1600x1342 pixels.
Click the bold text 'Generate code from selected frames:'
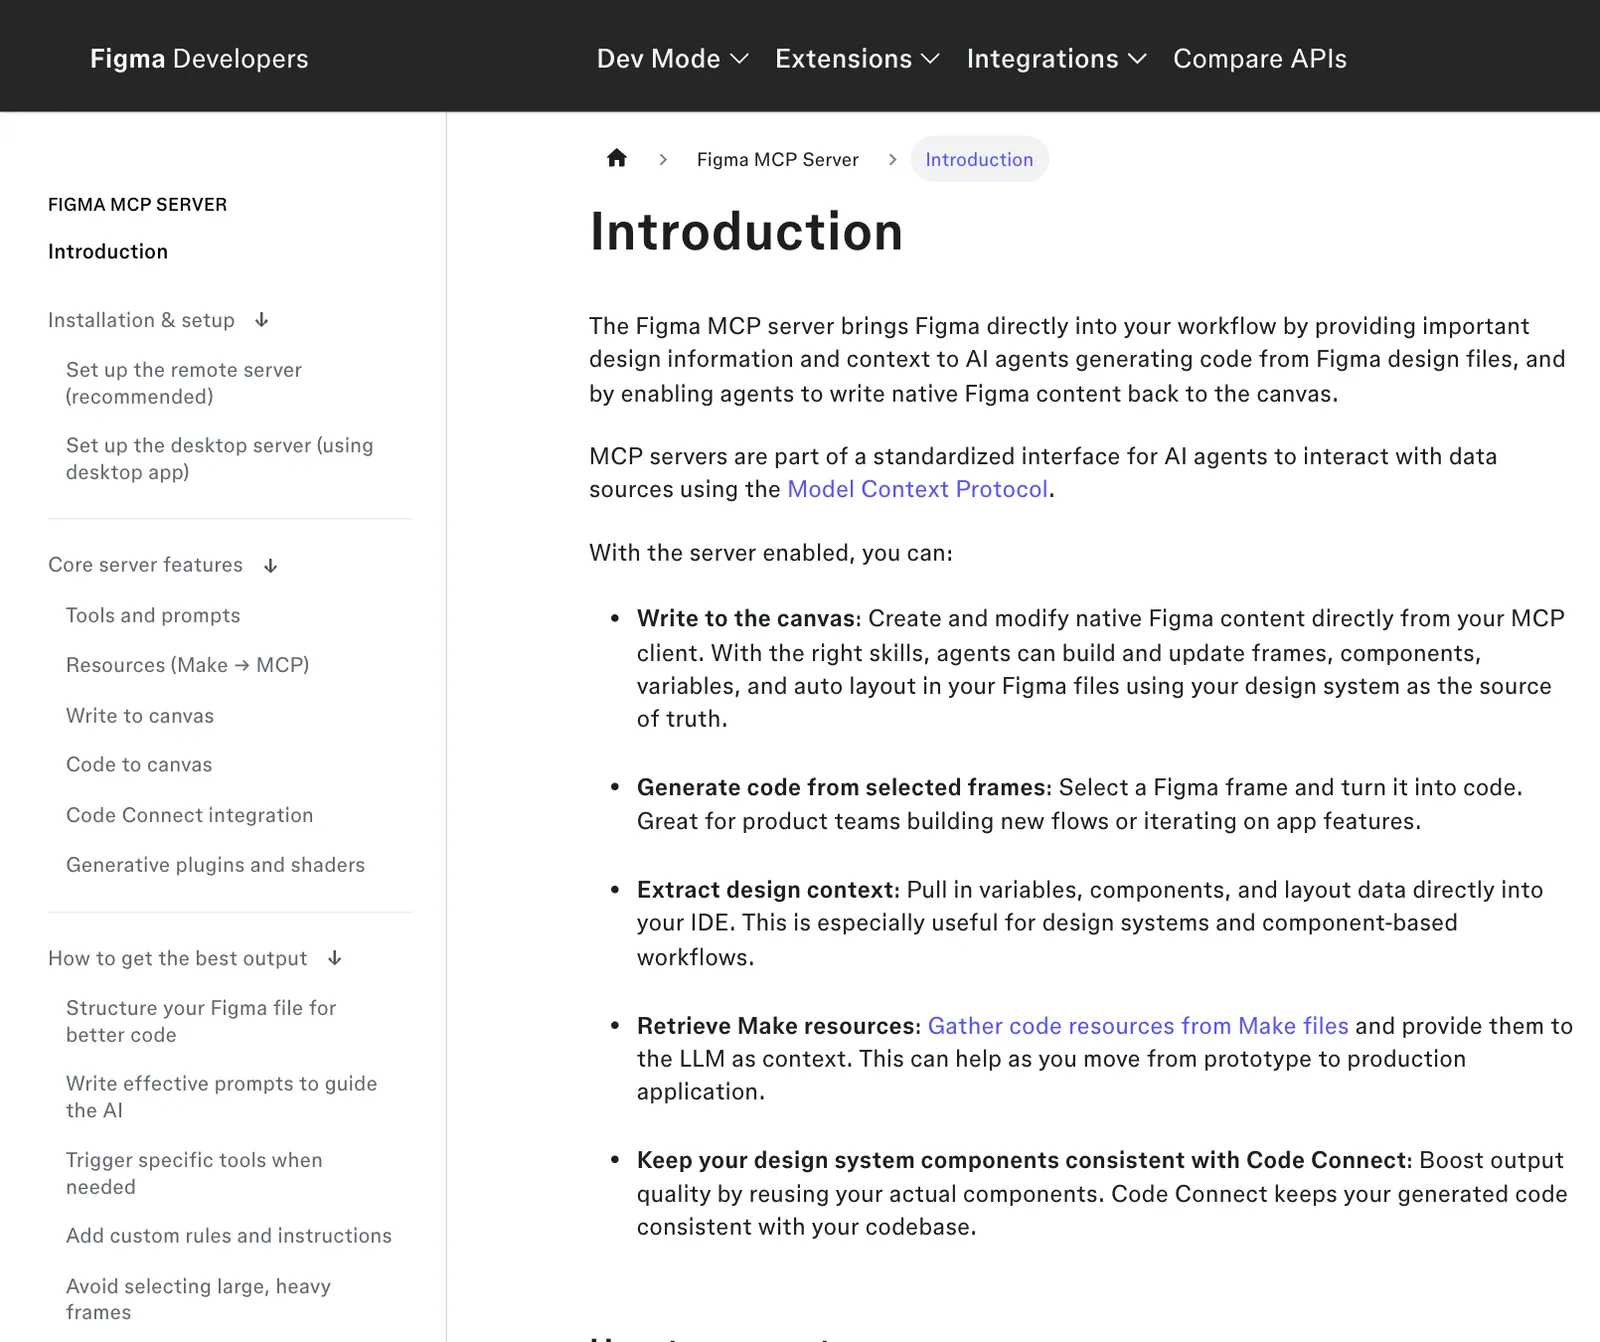845,787
